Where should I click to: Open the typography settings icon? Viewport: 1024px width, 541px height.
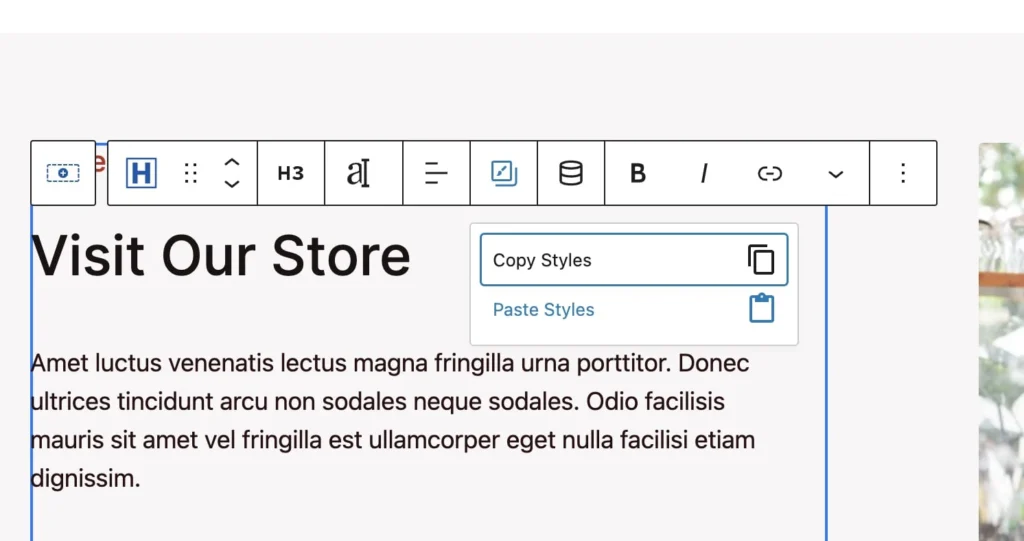tap(359, 173)
